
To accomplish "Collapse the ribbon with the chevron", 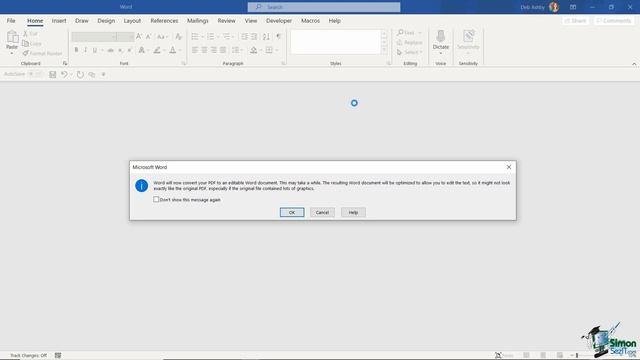I will [634, 64].
